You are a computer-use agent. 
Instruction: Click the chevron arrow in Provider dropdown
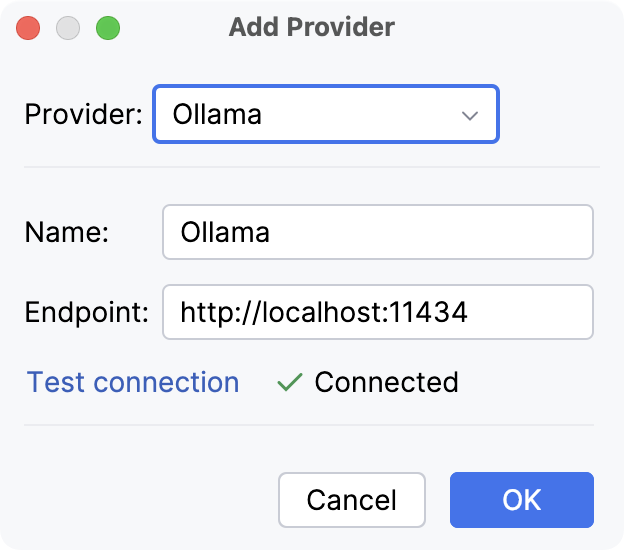pos(470,115)
